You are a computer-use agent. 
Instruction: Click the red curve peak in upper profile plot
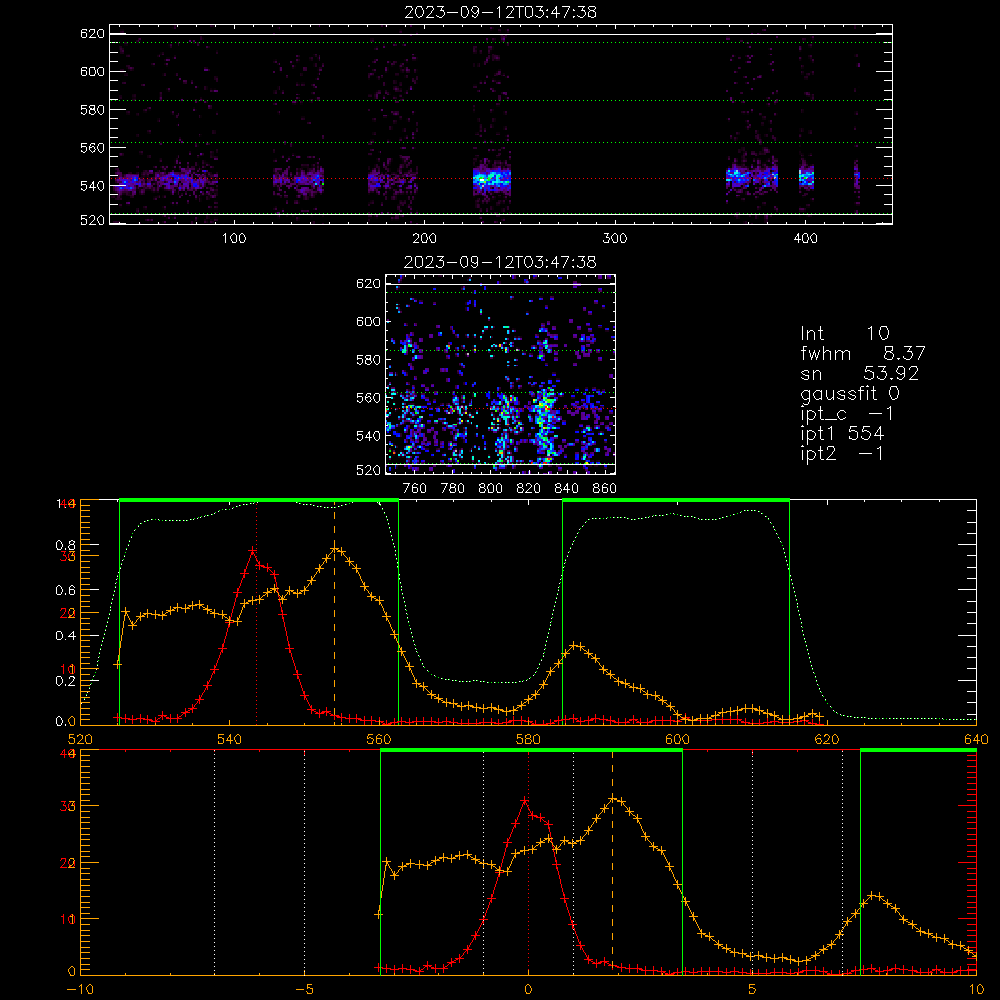[x=253, y=550]
